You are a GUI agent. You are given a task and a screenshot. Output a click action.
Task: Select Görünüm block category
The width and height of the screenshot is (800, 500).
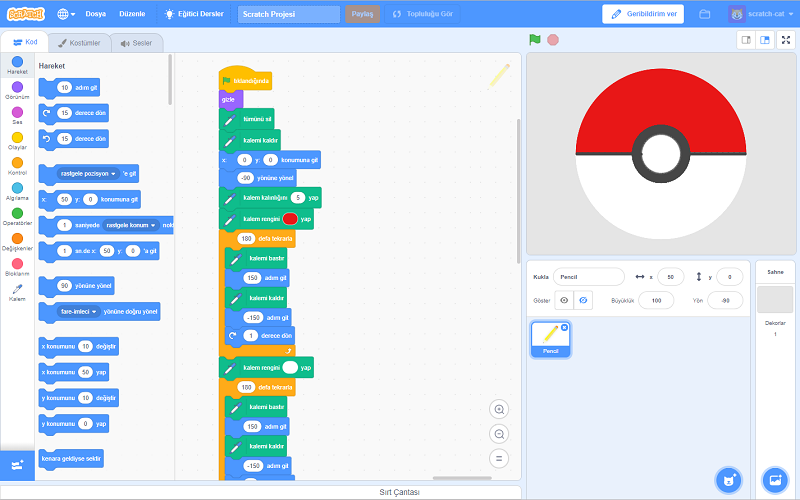pyautogui.click(x=17, y=90)
